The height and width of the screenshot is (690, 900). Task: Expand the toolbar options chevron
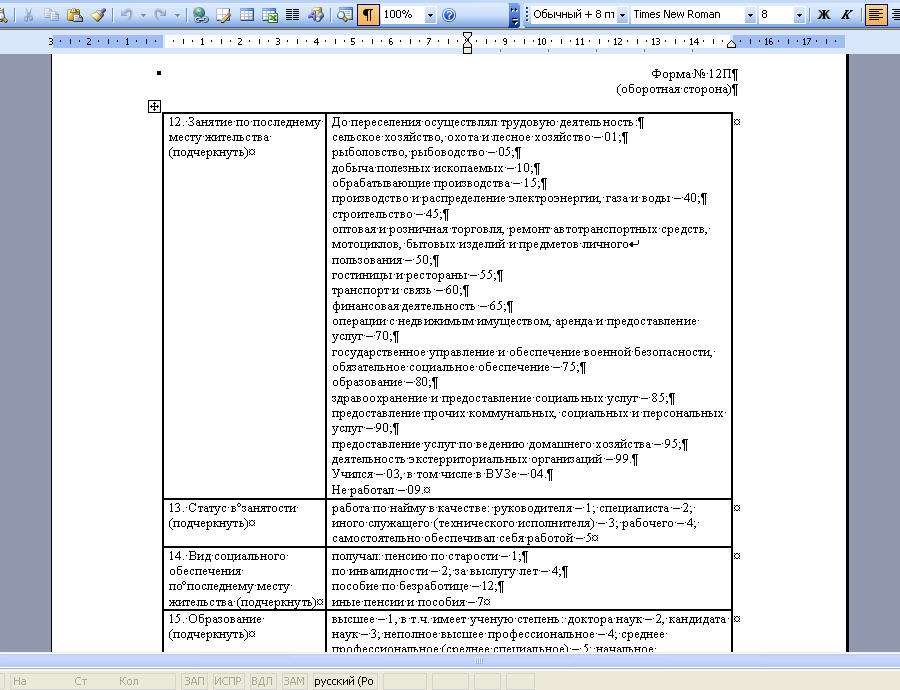[514, 15]
